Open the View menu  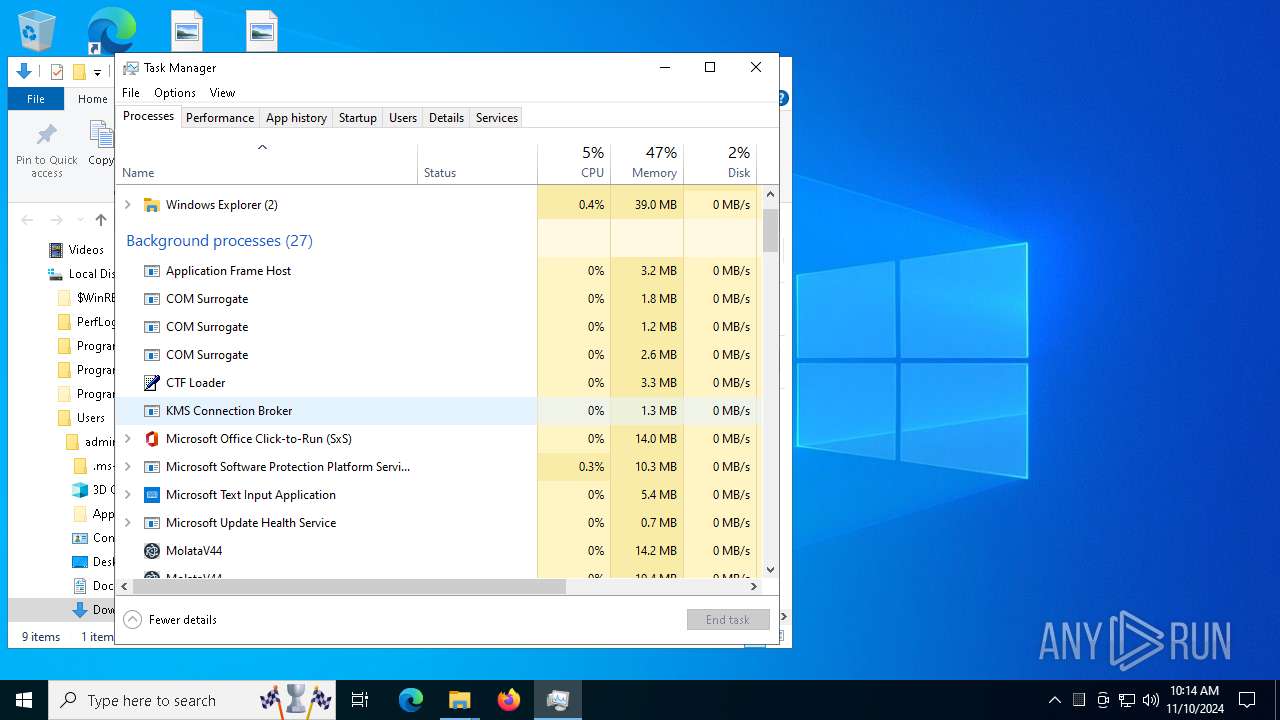point(222,93)
